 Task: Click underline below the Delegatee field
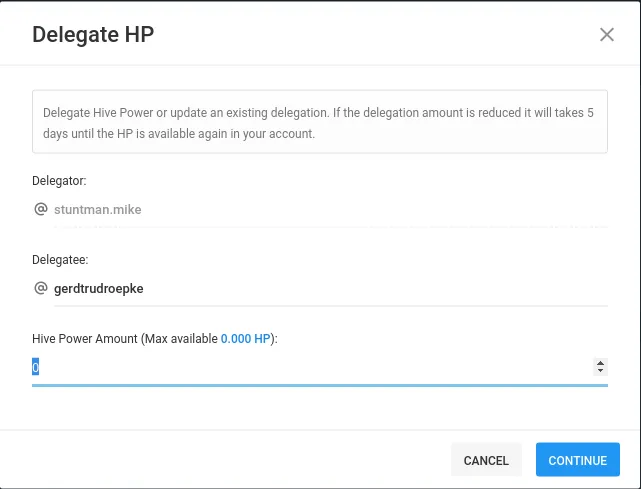coord(331,305)
